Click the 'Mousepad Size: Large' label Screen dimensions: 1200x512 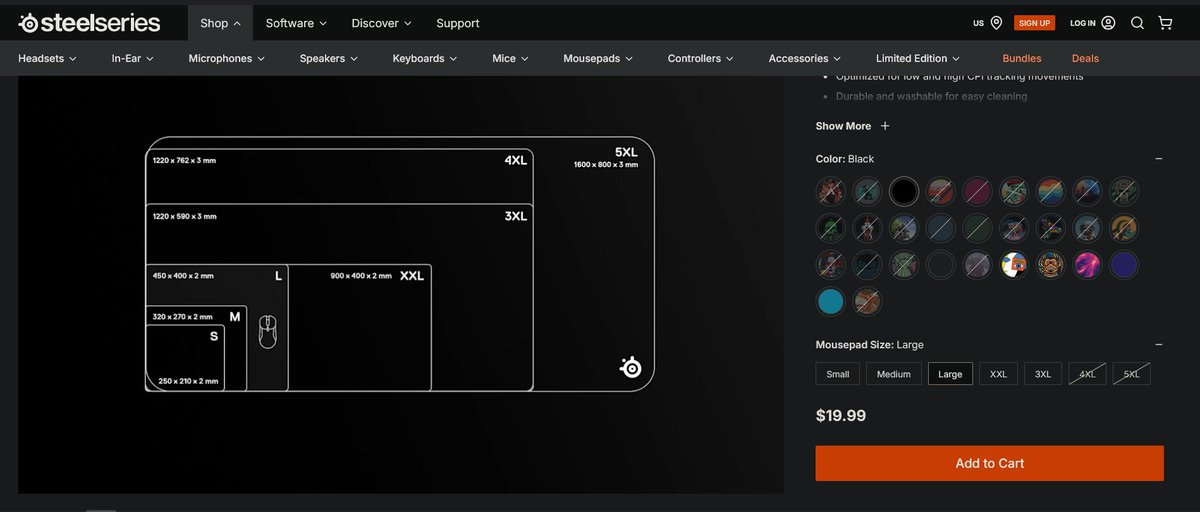[870, 345]
